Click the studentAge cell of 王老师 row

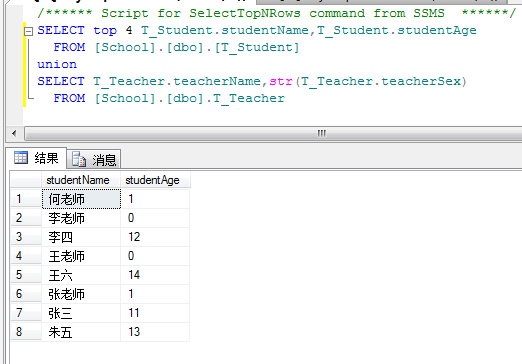point(155,256)
